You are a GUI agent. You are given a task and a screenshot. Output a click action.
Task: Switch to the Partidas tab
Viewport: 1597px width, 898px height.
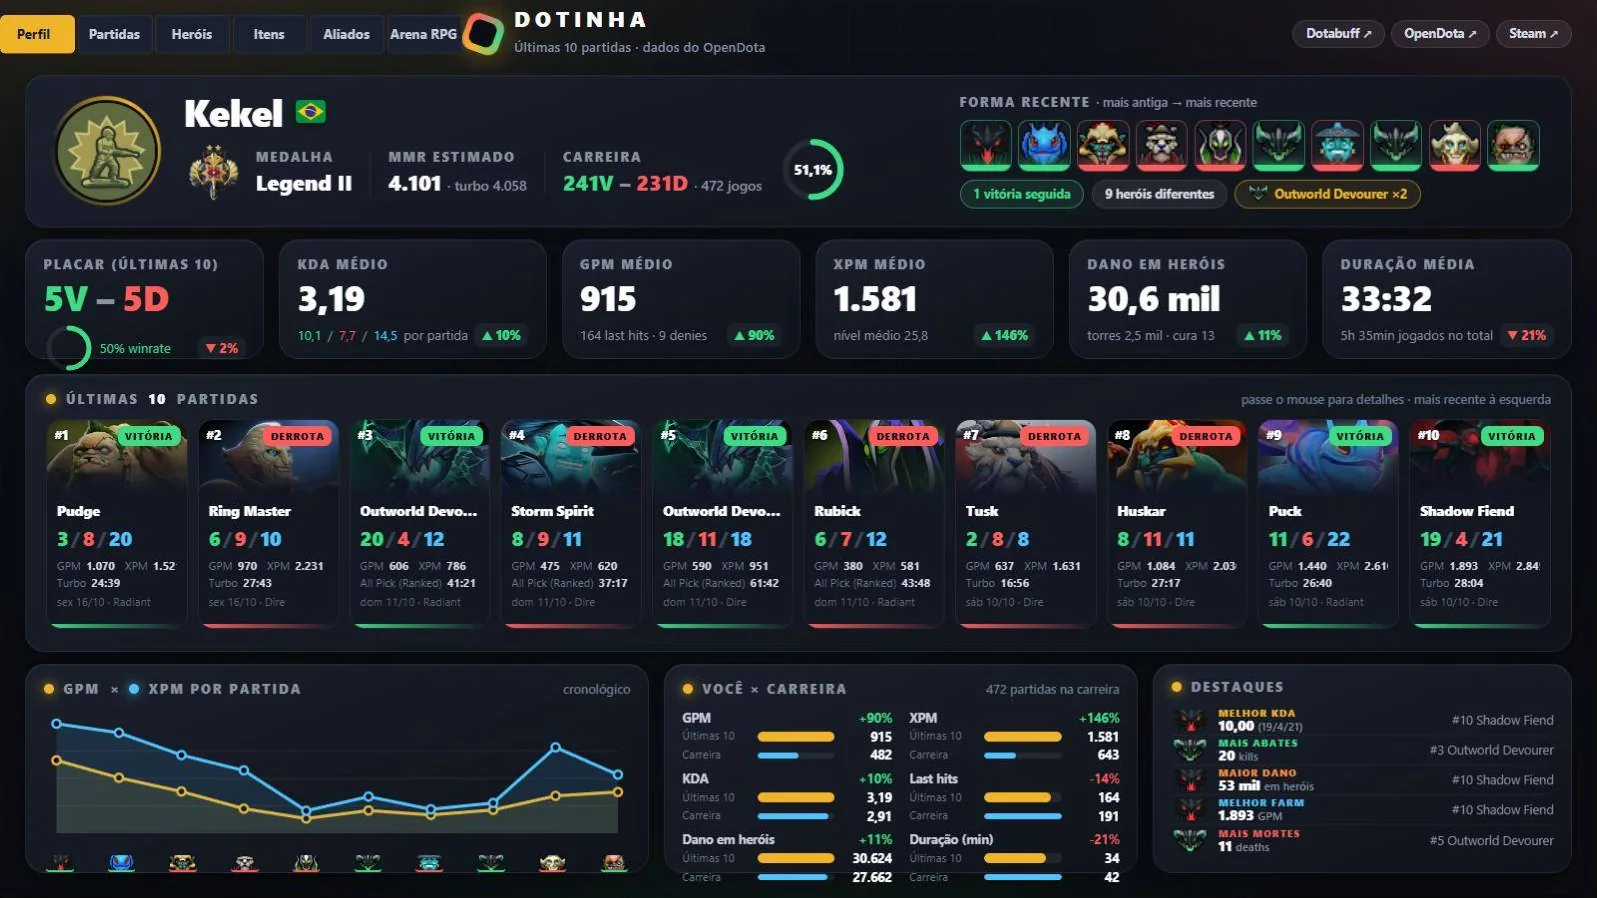[115, 34]
